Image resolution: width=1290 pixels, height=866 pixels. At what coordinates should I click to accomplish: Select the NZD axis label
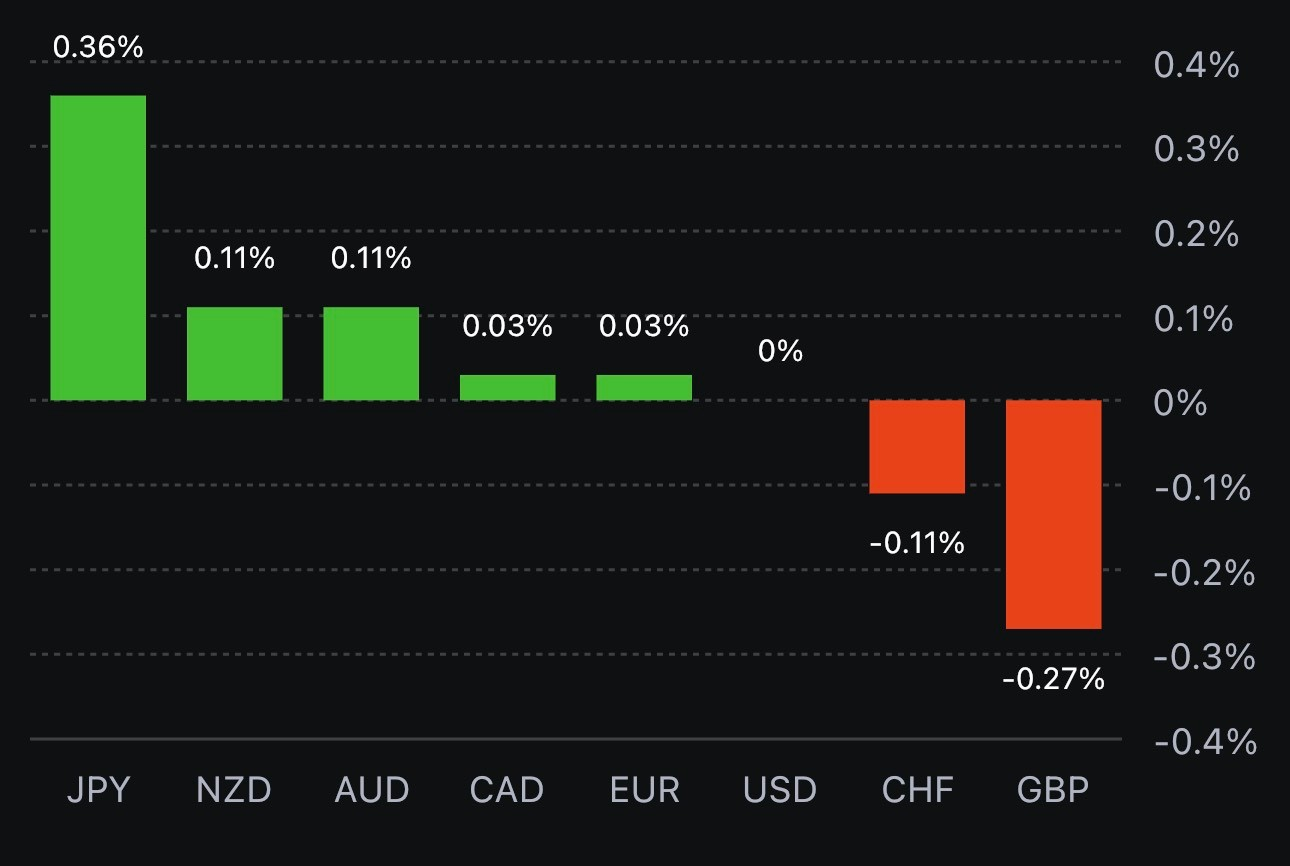click(234, 790)
